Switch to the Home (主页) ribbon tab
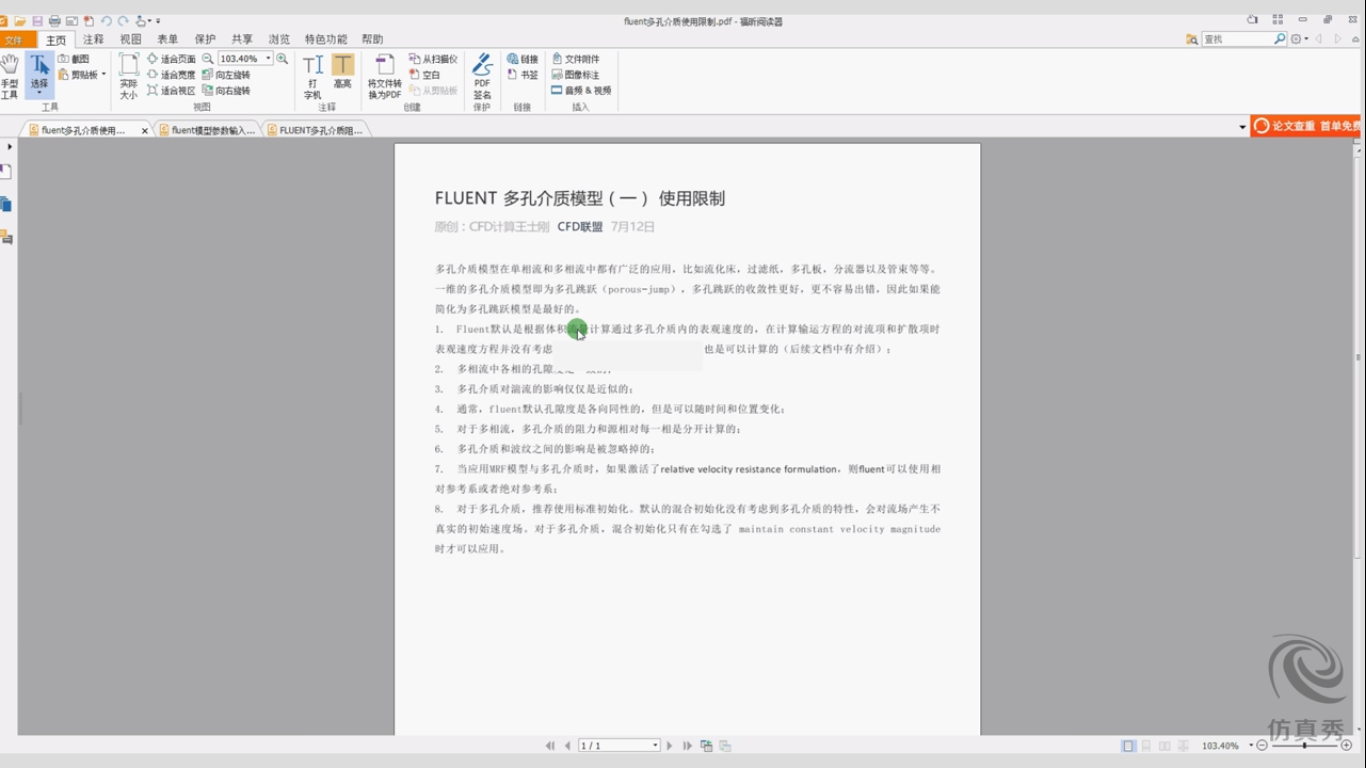 (56, 40)
